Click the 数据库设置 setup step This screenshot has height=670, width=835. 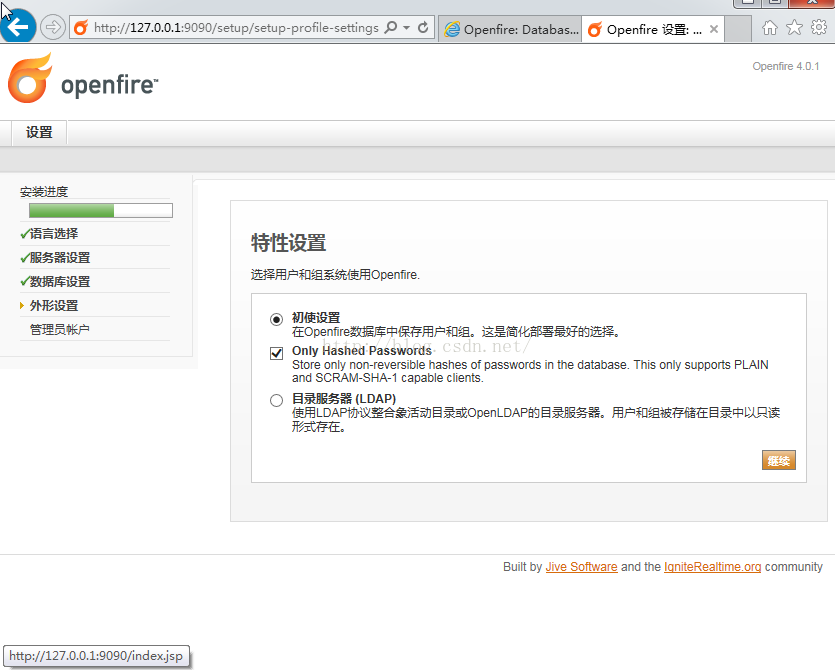[x=60, y=282]
